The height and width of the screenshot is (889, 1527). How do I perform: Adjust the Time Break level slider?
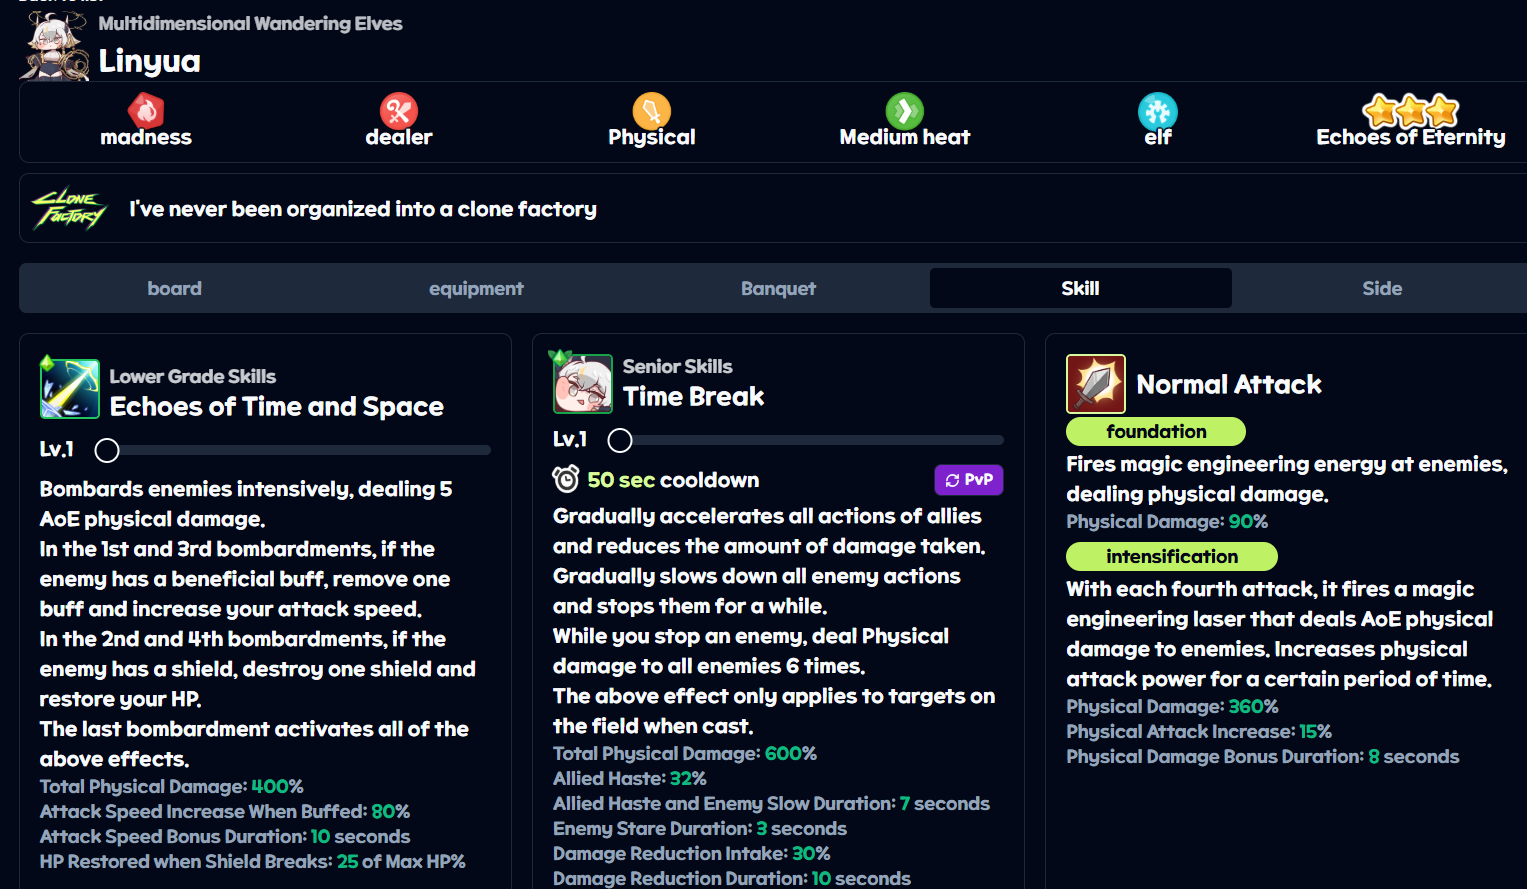coord(806,440)
